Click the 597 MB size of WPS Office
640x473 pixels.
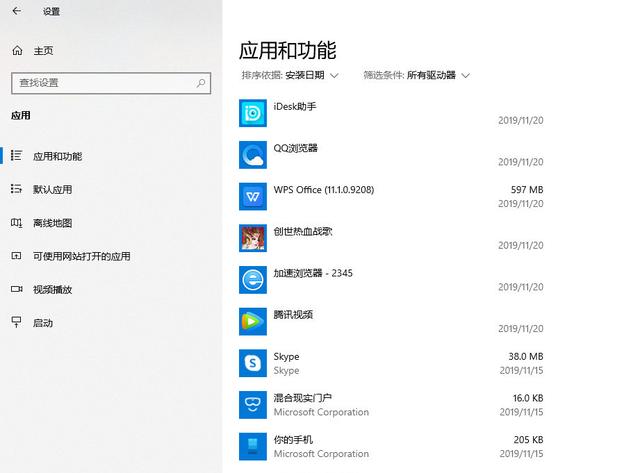pyautogui.click(x=527, y=190)
